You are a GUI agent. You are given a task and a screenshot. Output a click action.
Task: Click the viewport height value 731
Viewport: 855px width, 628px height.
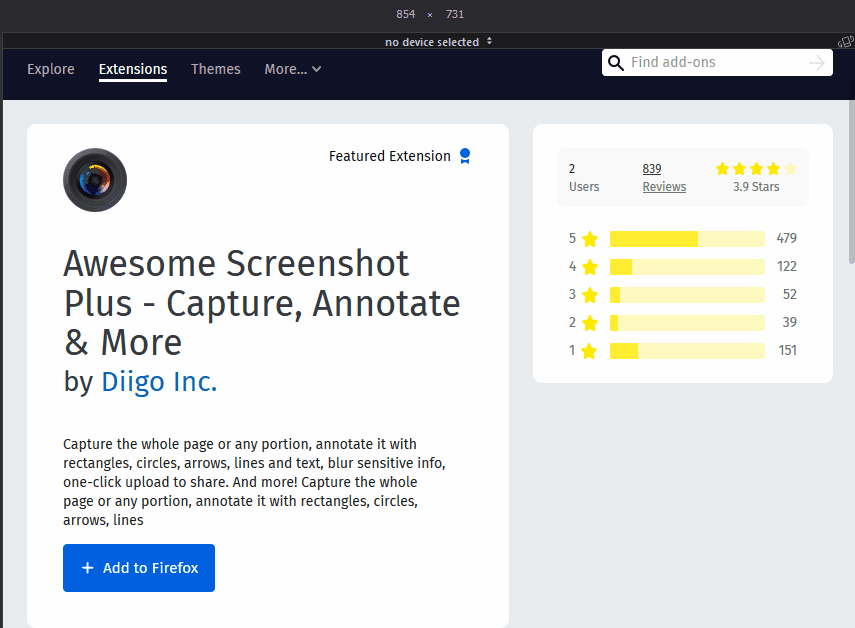click(455, 14)
